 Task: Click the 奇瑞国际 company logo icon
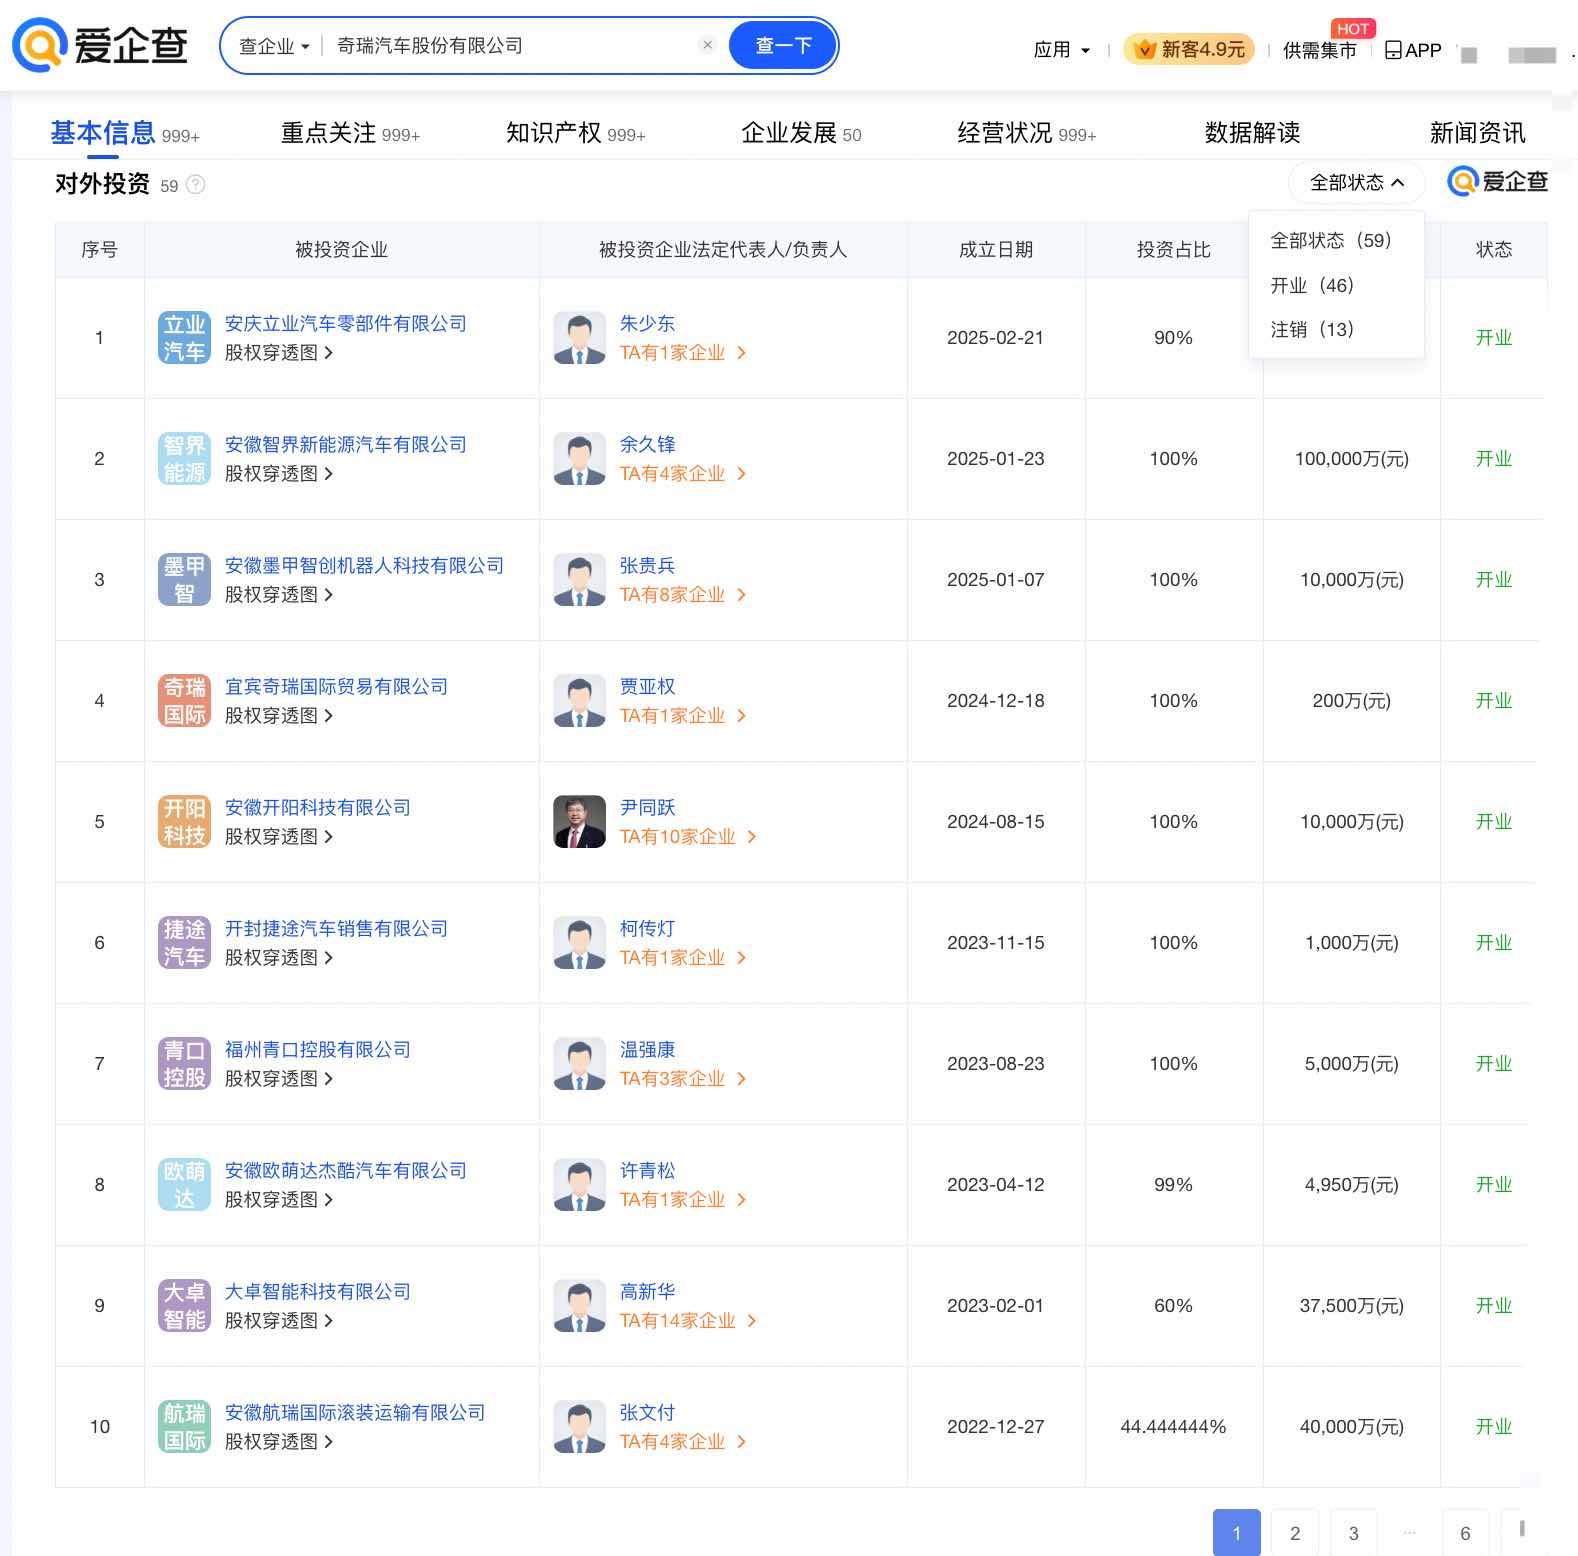coord(184,701)
